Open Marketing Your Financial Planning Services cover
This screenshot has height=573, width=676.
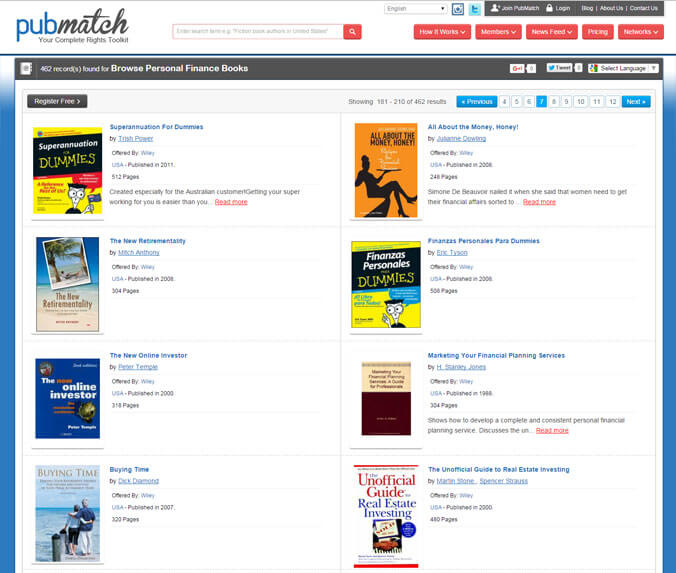click(386, 398)
